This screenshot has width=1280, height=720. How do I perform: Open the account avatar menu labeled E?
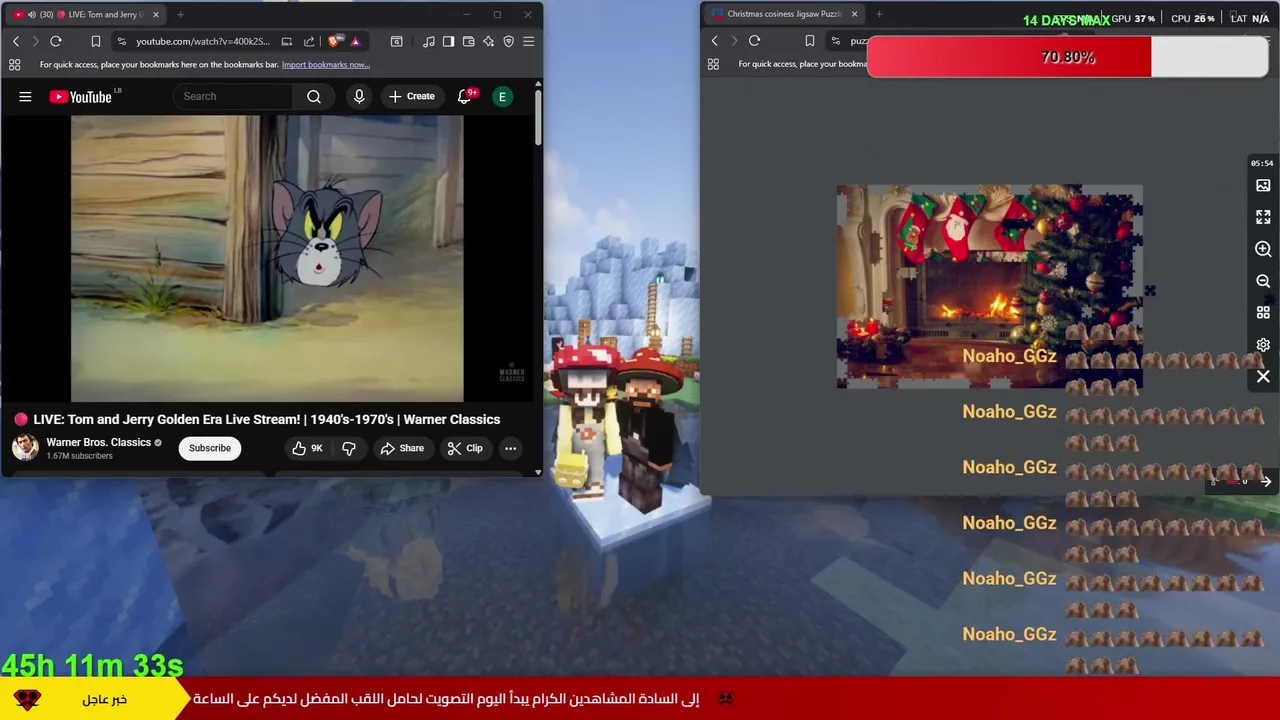point(503,96)
